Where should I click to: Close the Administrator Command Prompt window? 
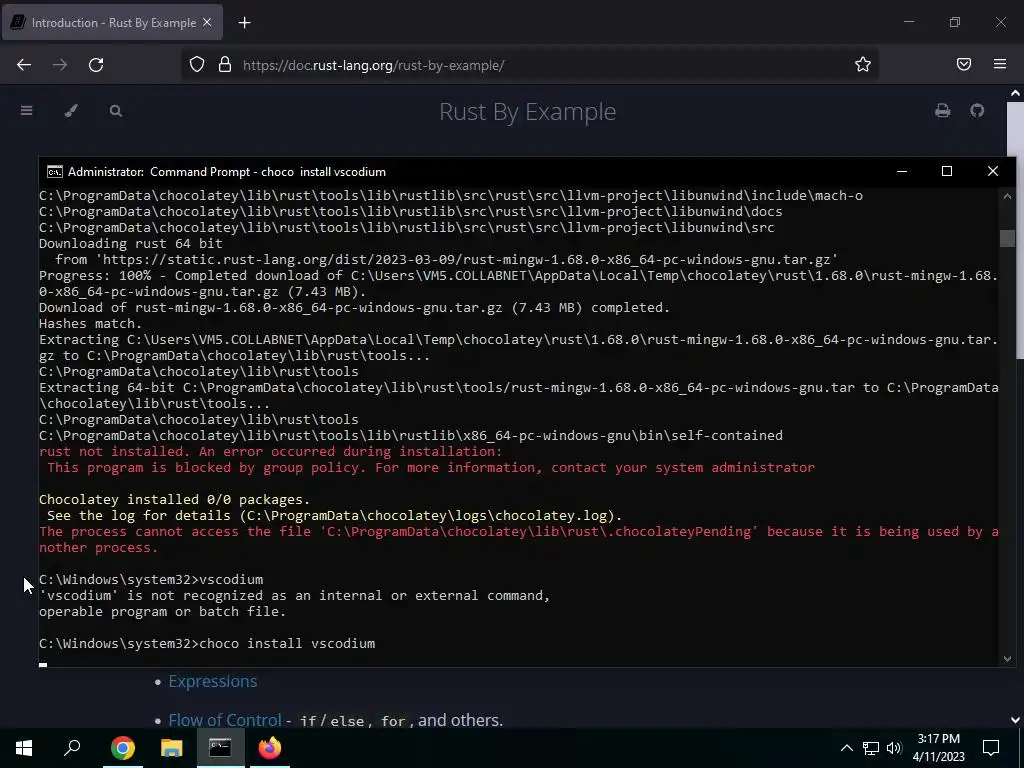[993, 171]
